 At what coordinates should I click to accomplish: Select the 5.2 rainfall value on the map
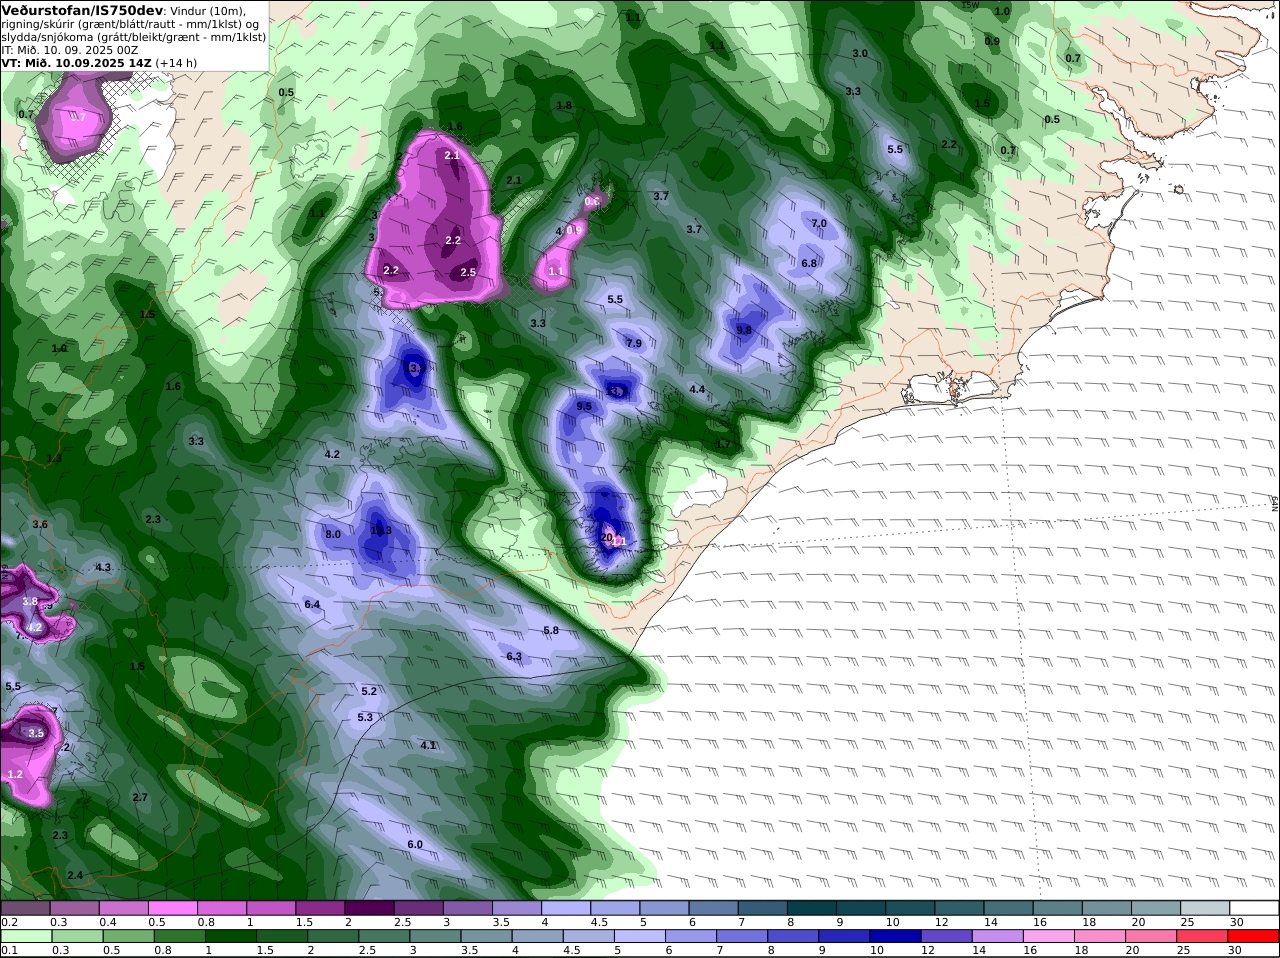(369, 691)
